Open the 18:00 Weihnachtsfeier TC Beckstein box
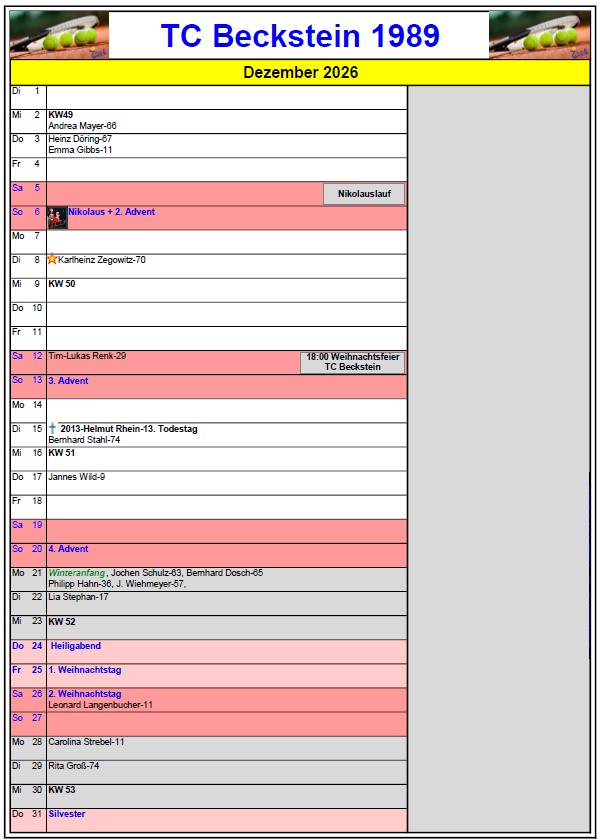Screen dimensions: 600x840 pyautogui.click(x=352, y=362)
